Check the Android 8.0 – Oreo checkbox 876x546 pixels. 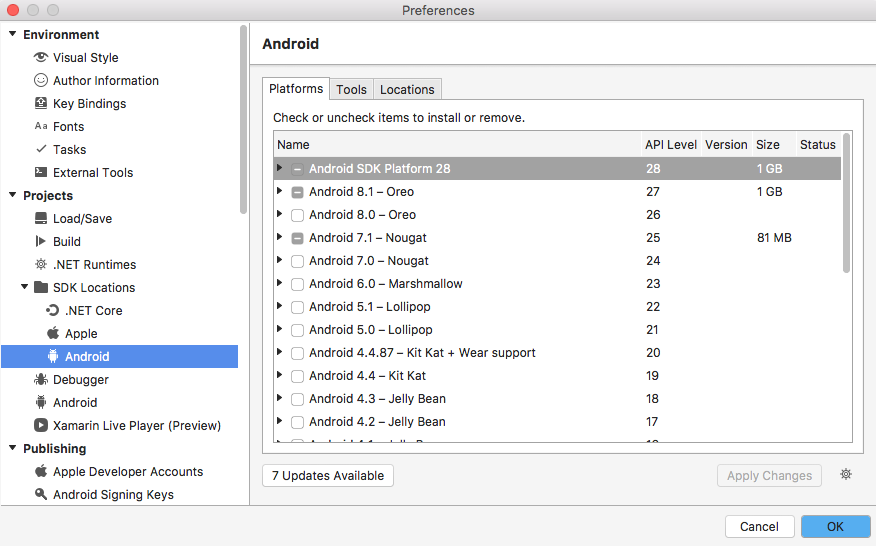pos(297,215)
